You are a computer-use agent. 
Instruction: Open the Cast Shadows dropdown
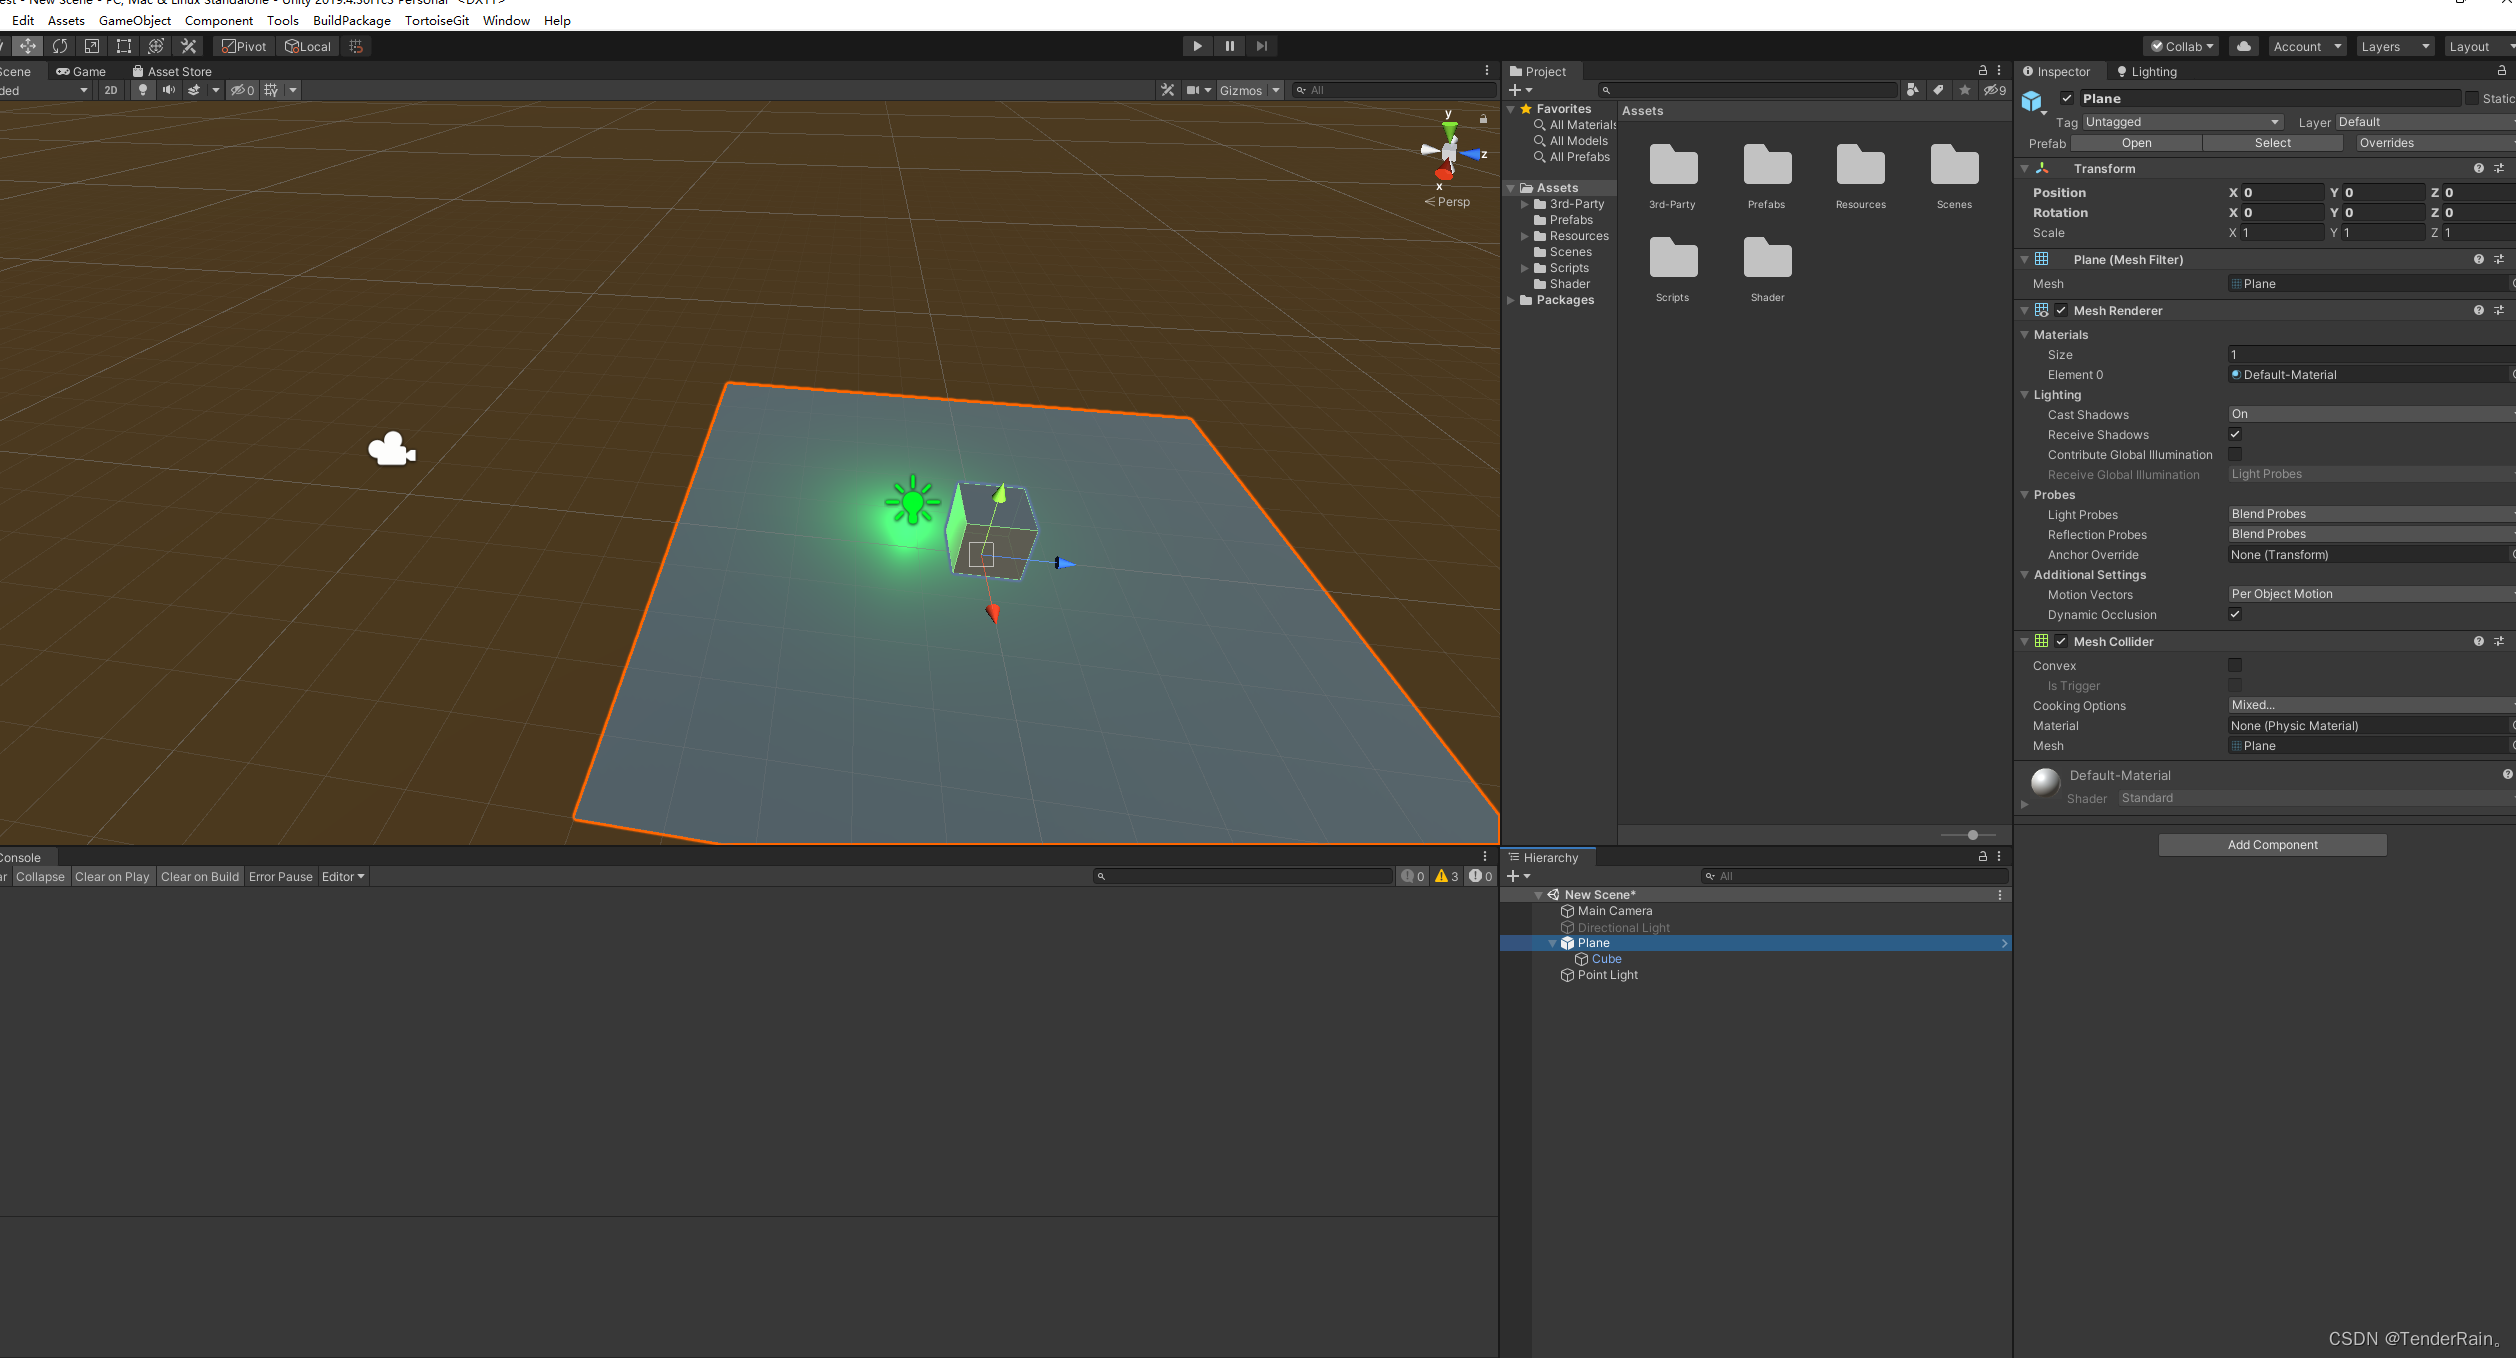click(x=2370, y=414)
